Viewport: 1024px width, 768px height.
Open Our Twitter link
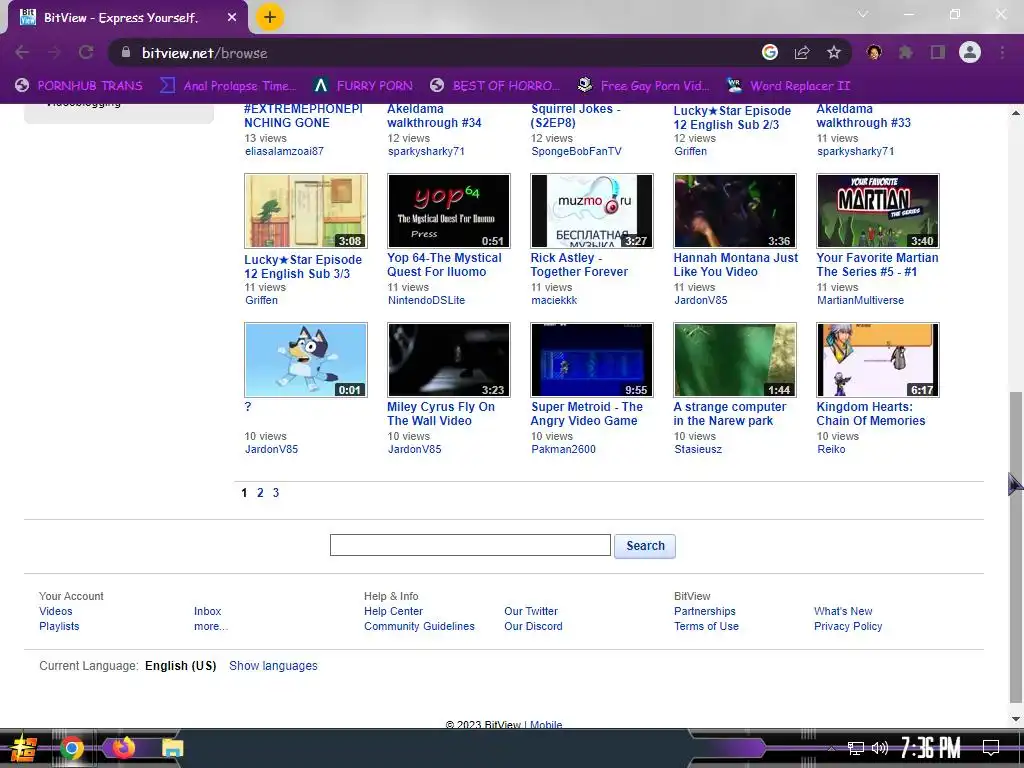pyautogui.click(x=531, y=611)
